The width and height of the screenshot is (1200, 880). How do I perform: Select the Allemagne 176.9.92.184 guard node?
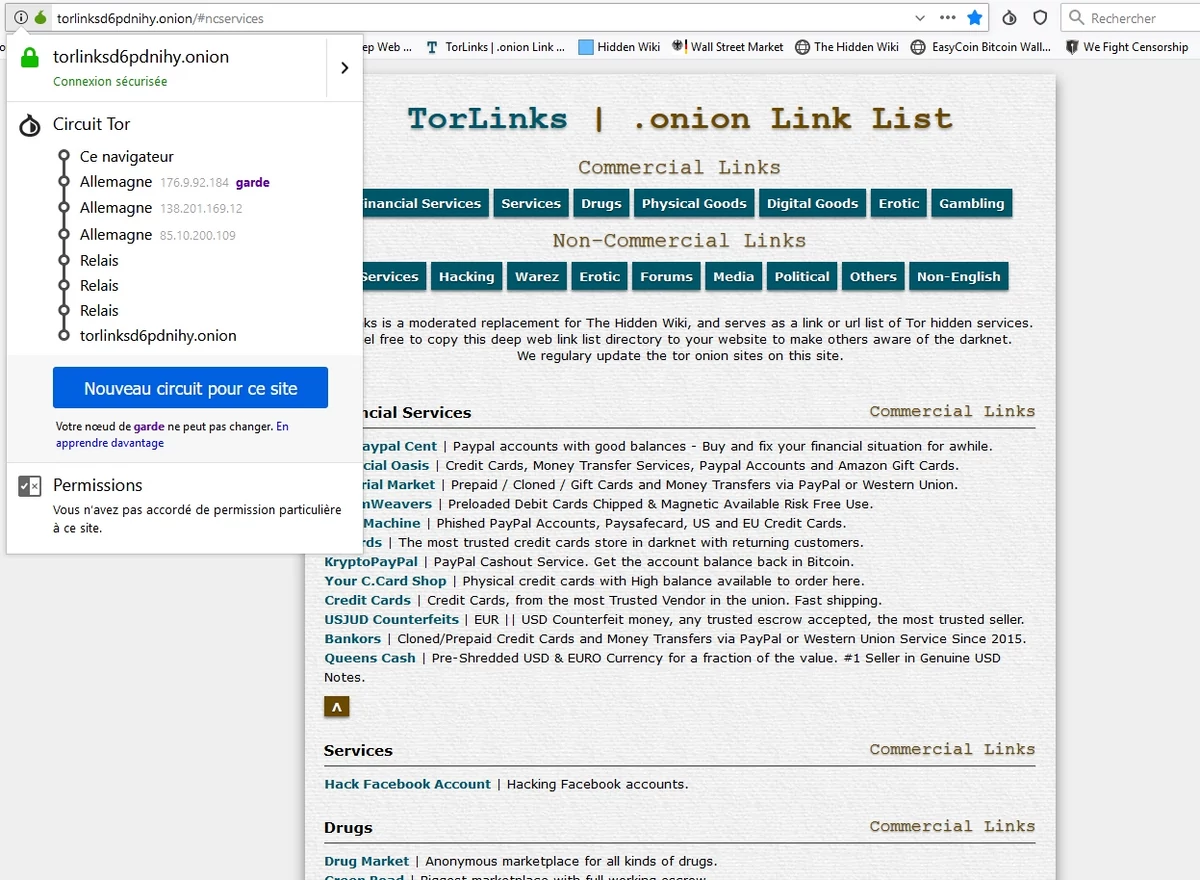click(175, 182)
